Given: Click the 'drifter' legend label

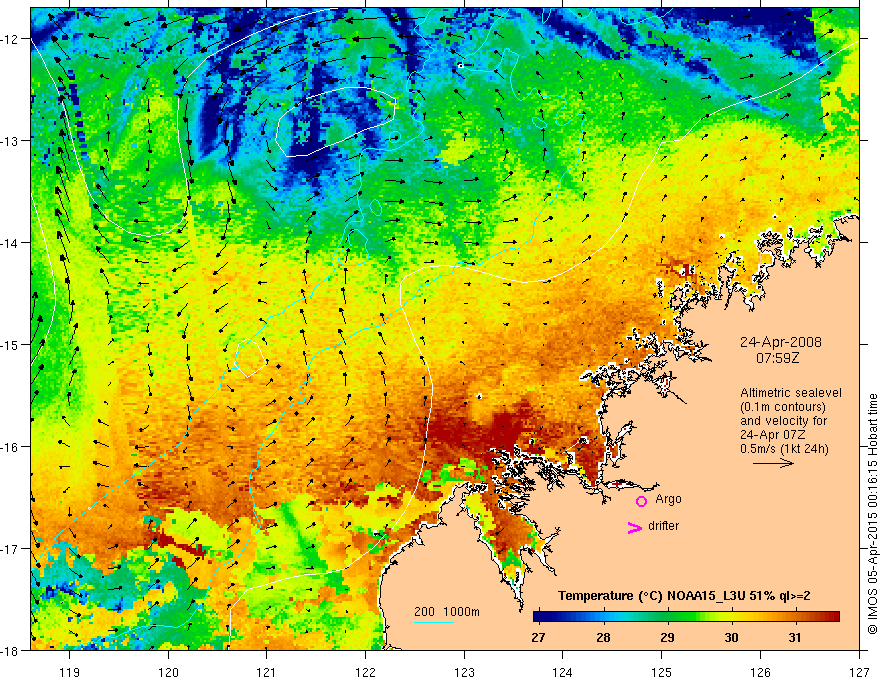Looking at the screenshot, I should [x=663, y=526].
